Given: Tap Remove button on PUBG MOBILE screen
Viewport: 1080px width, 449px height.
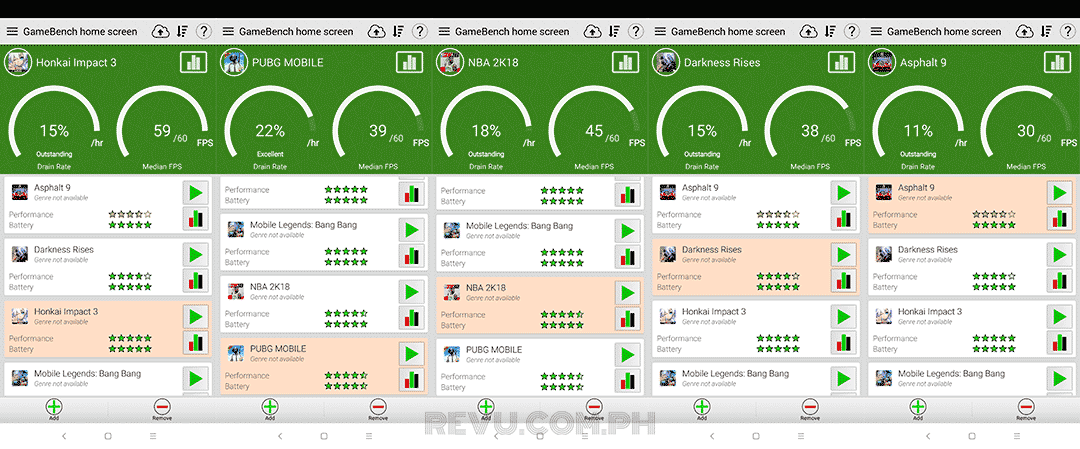Looking at the screenshot, I should [378, 409].
